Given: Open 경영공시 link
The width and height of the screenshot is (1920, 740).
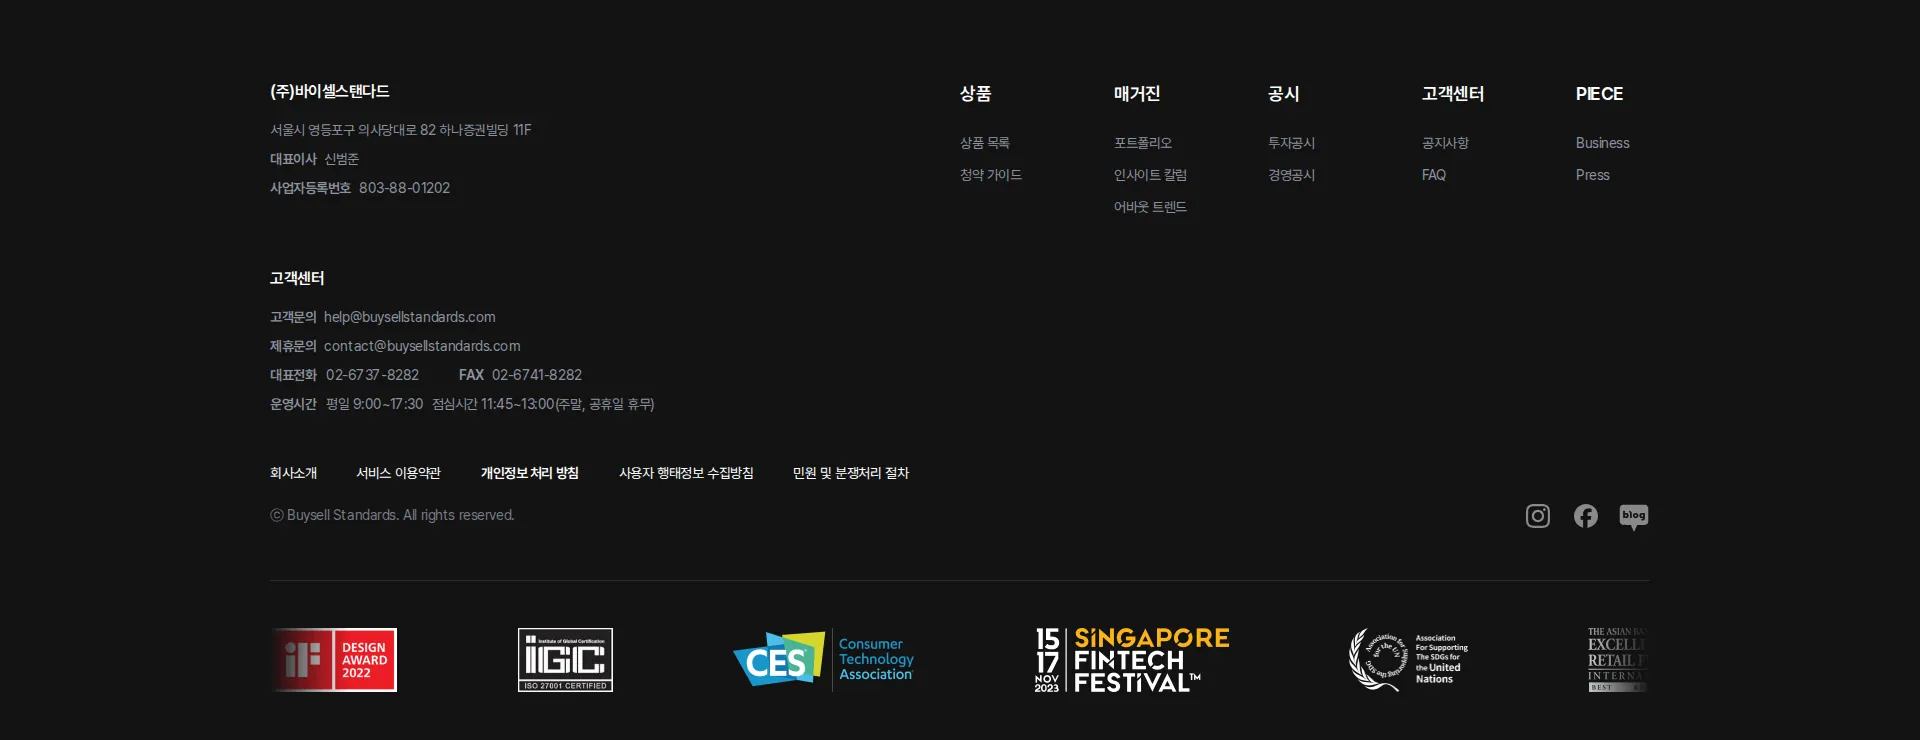Looking at the screenshot, I should [1291, 175].
